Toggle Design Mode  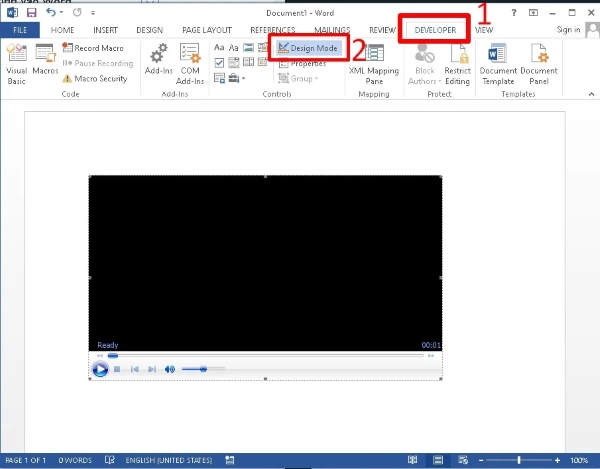coord(308,48)
